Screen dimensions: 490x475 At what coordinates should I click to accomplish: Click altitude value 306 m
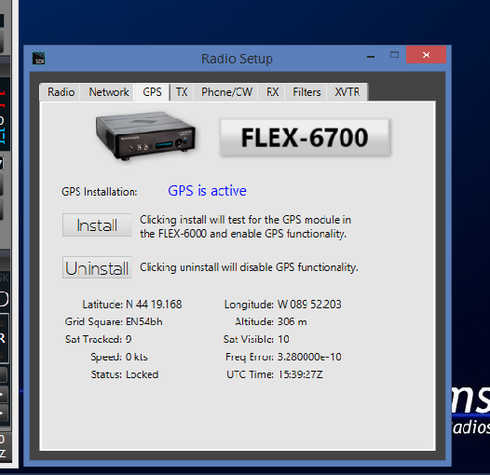(x=292, y=322)
